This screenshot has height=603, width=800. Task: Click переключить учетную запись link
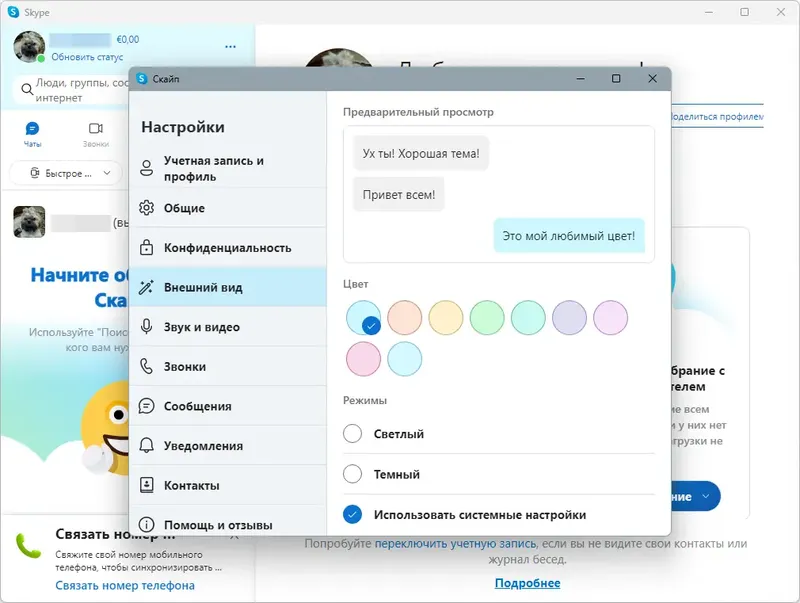(x=456, y=544)
